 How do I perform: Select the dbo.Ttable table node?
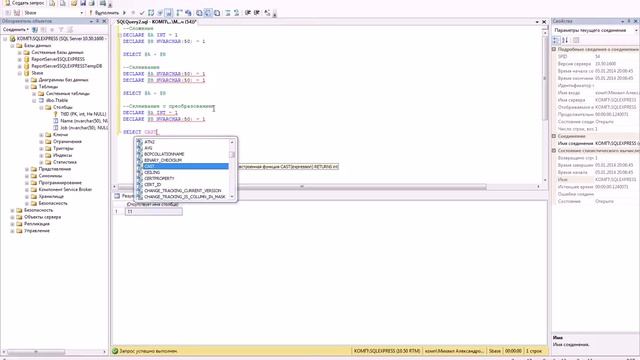coord(57,100)
